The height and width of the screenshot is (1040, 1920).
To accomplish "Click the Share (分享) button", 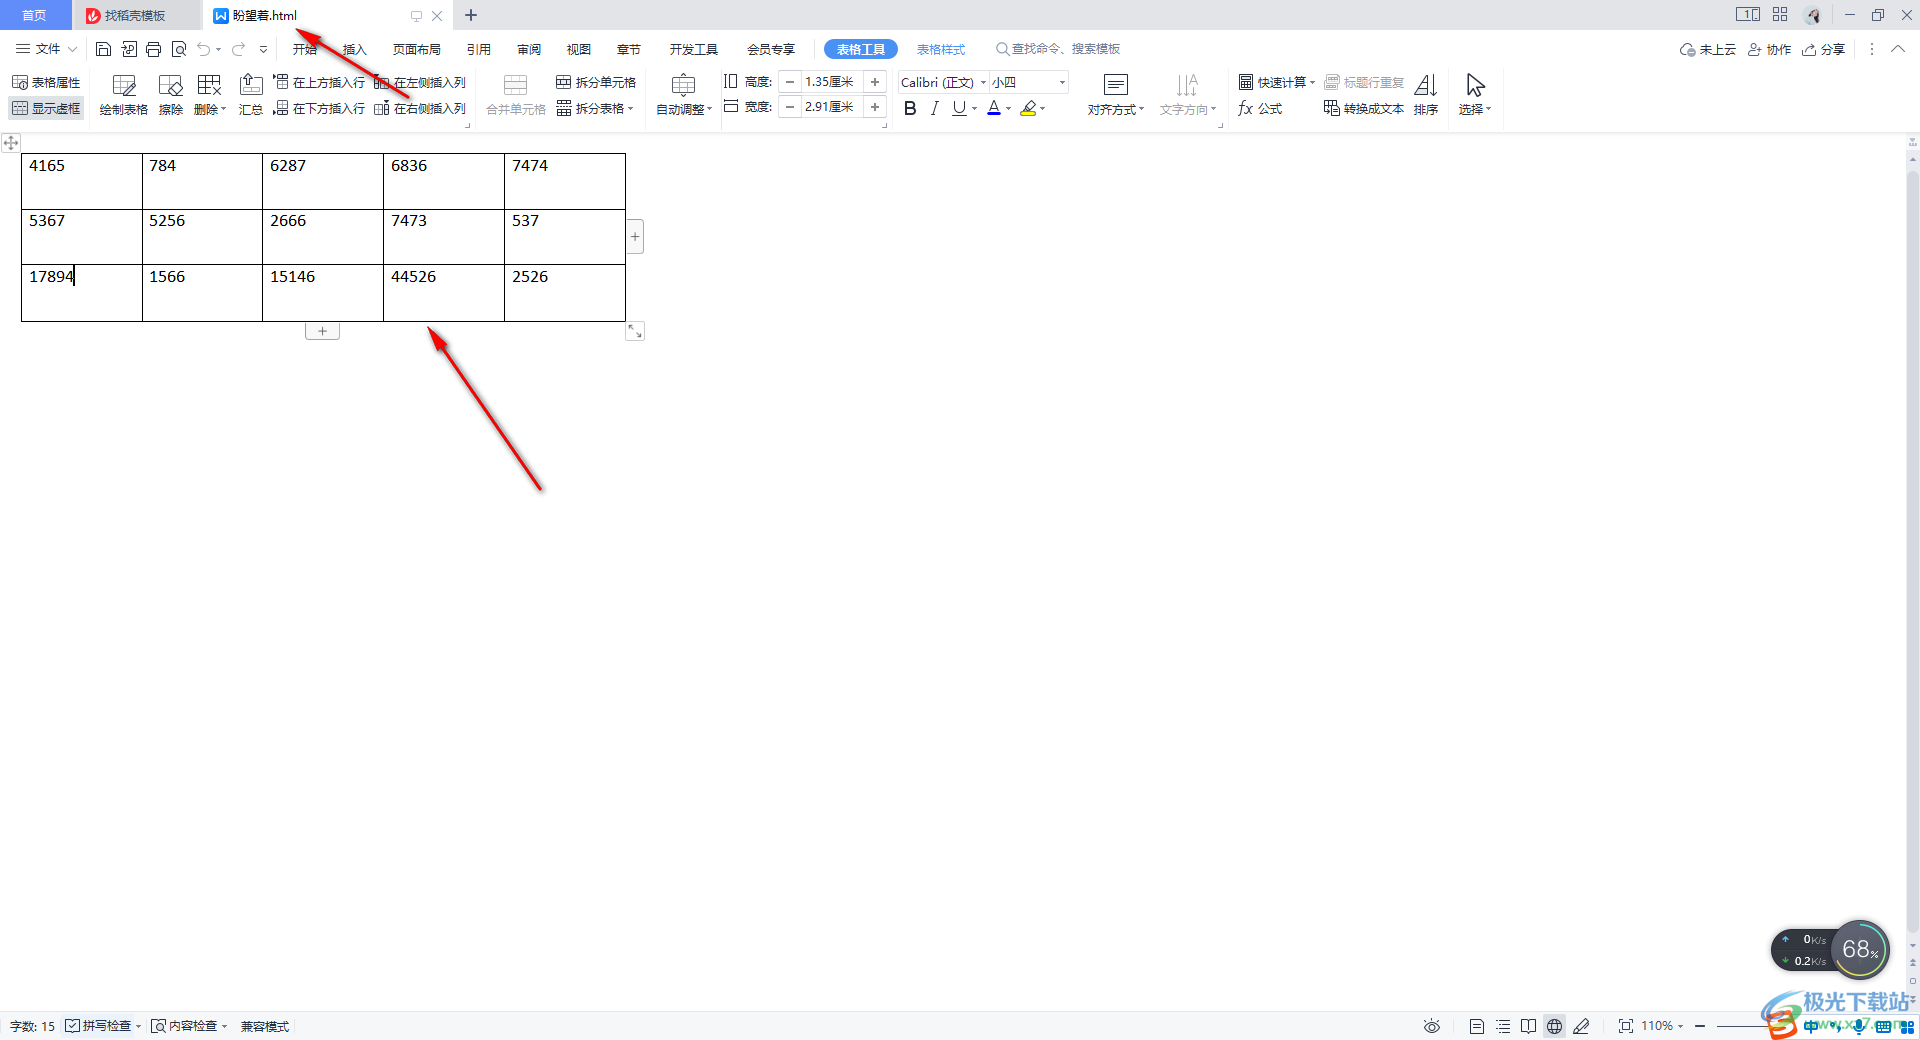I will pyautogui.click(x=1824, y=49).
